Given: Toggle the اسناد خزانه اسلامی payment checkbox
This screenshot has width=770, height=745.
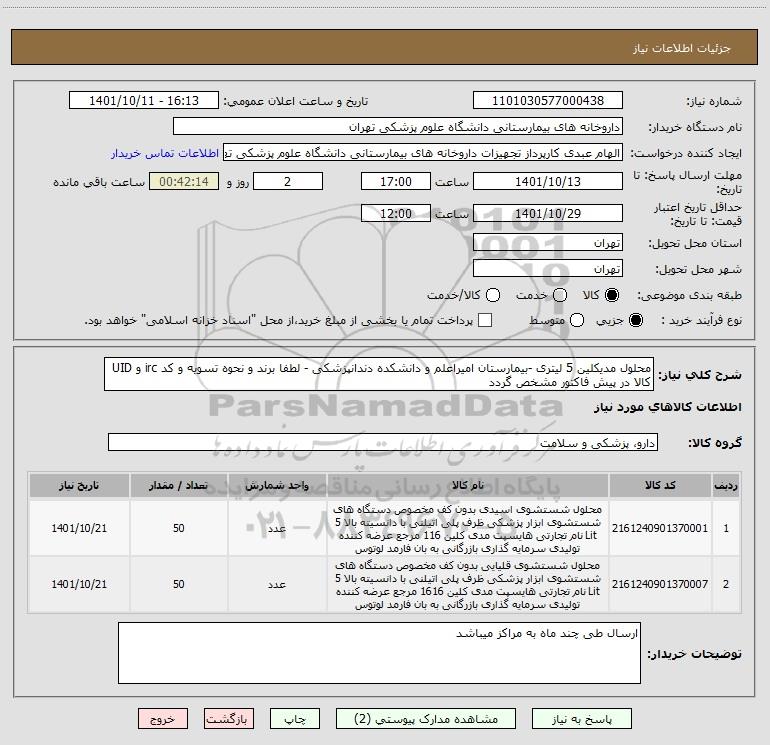Looking at the screenshot, I should tap(485, 320).
